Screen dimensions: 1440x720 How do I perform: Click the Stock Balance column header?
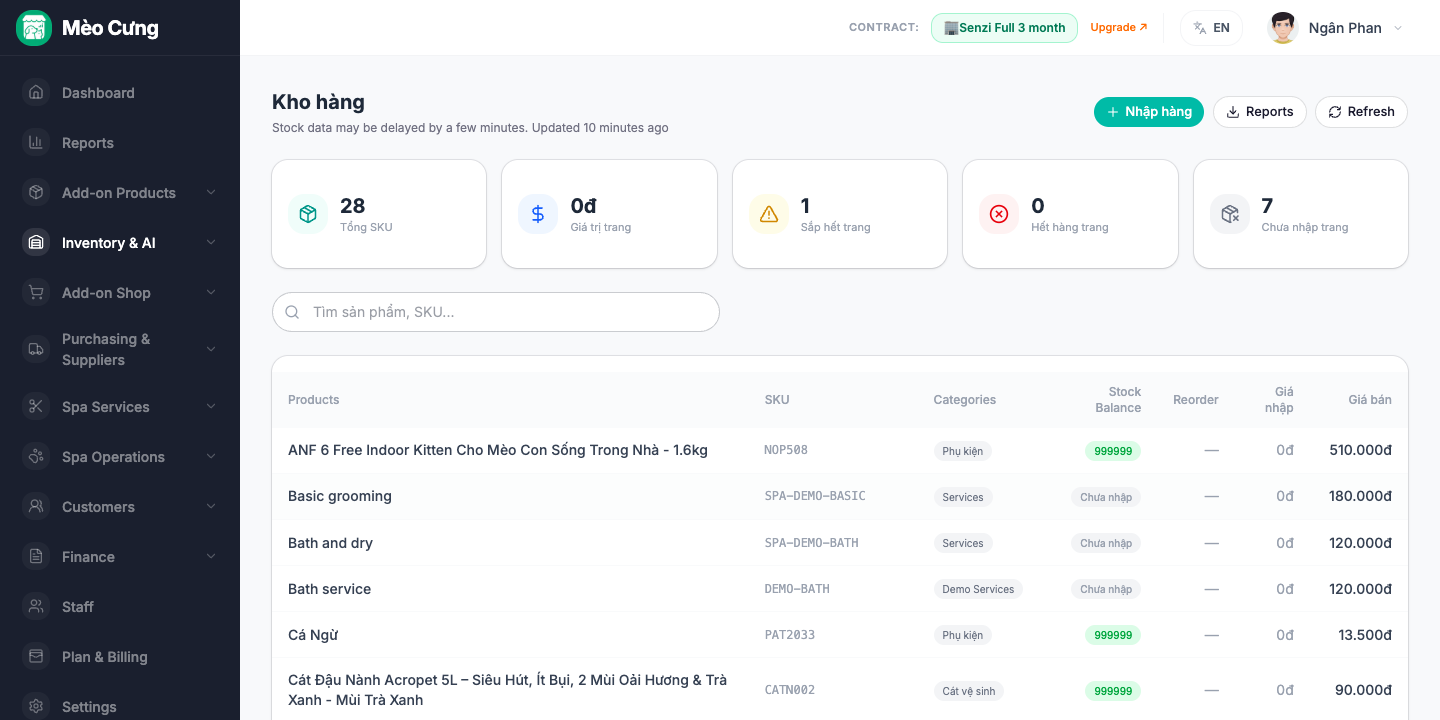tap(1118, 400)
